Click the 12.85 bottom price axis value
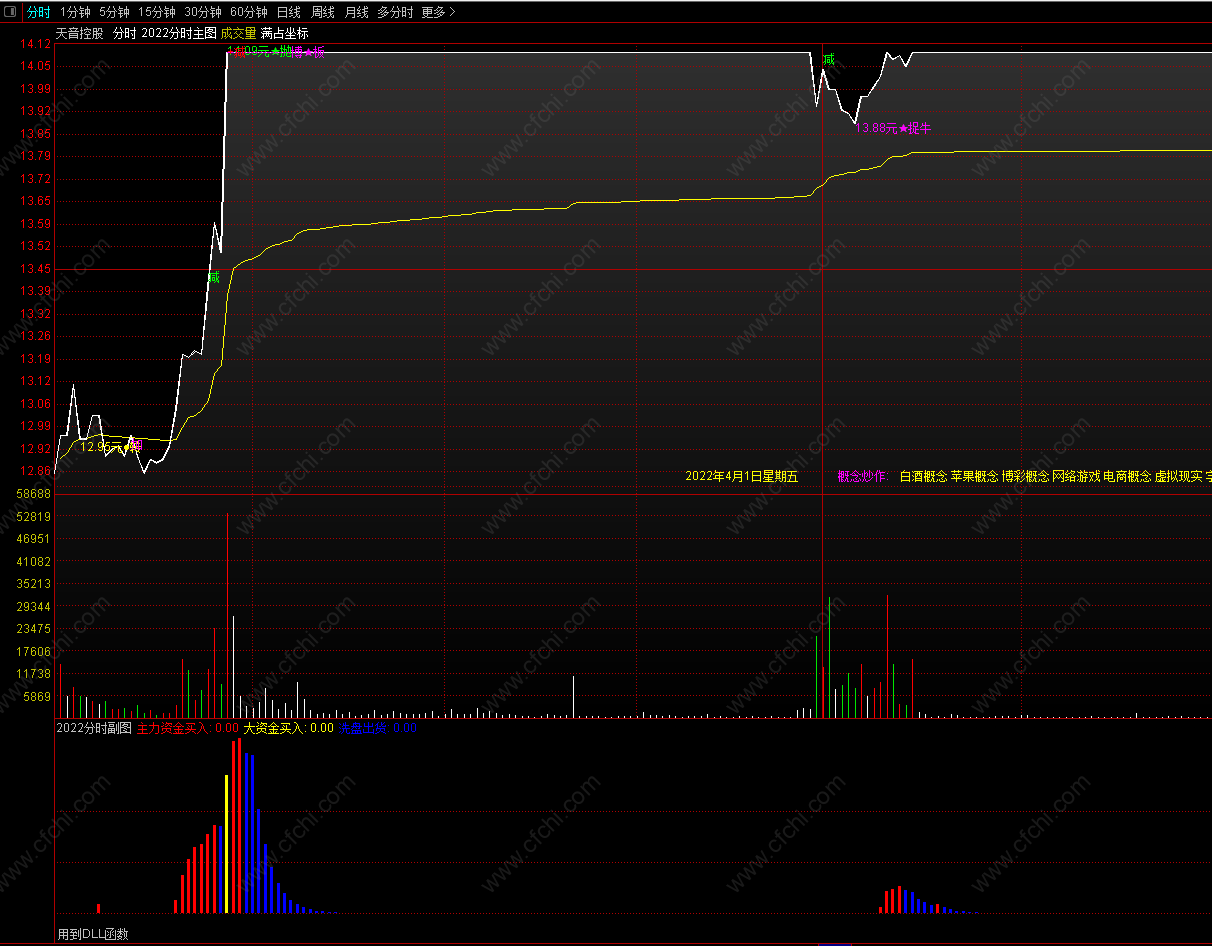 [x=36, y=471]
